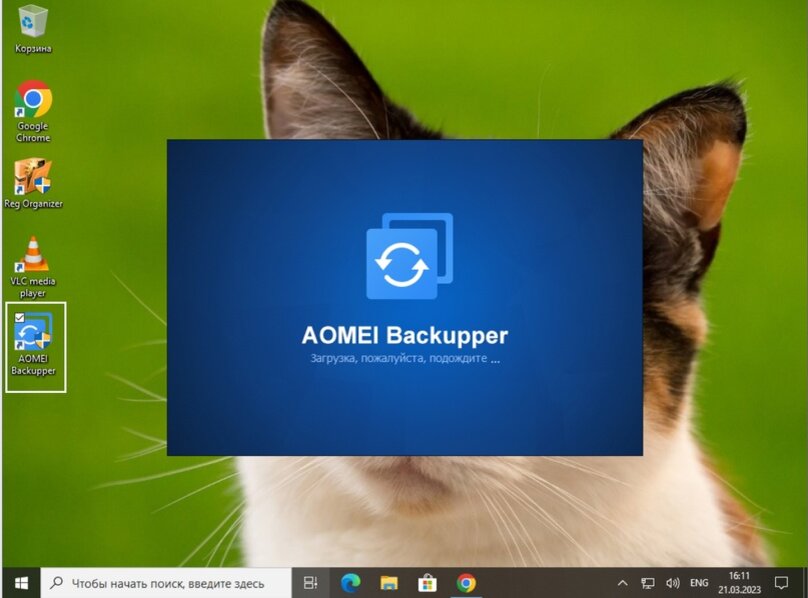808x598 pixels.
Task: Open Task View from the taskbar
Action: tap(311, 583)
